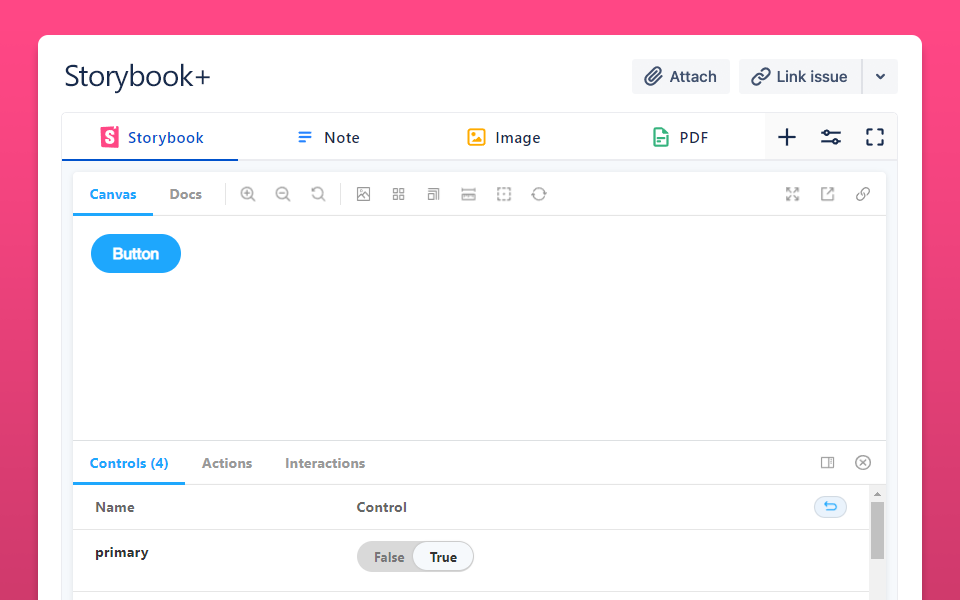
Task: Enable the measure tool icon
Action: click(468, 194)
